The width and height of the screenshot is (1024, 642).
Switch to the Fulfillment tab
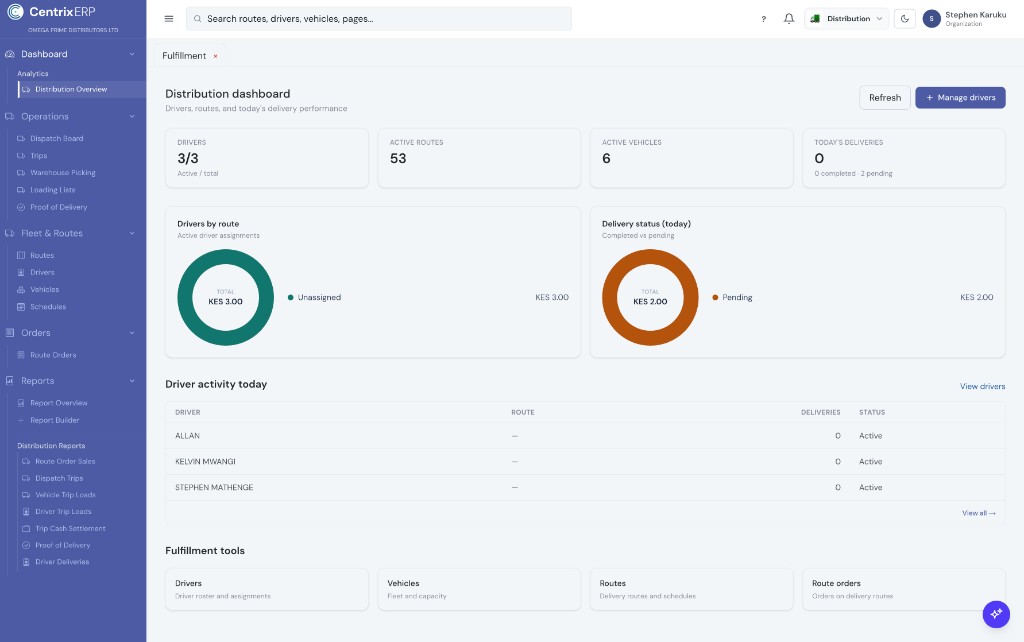click(x=184, y=56)
